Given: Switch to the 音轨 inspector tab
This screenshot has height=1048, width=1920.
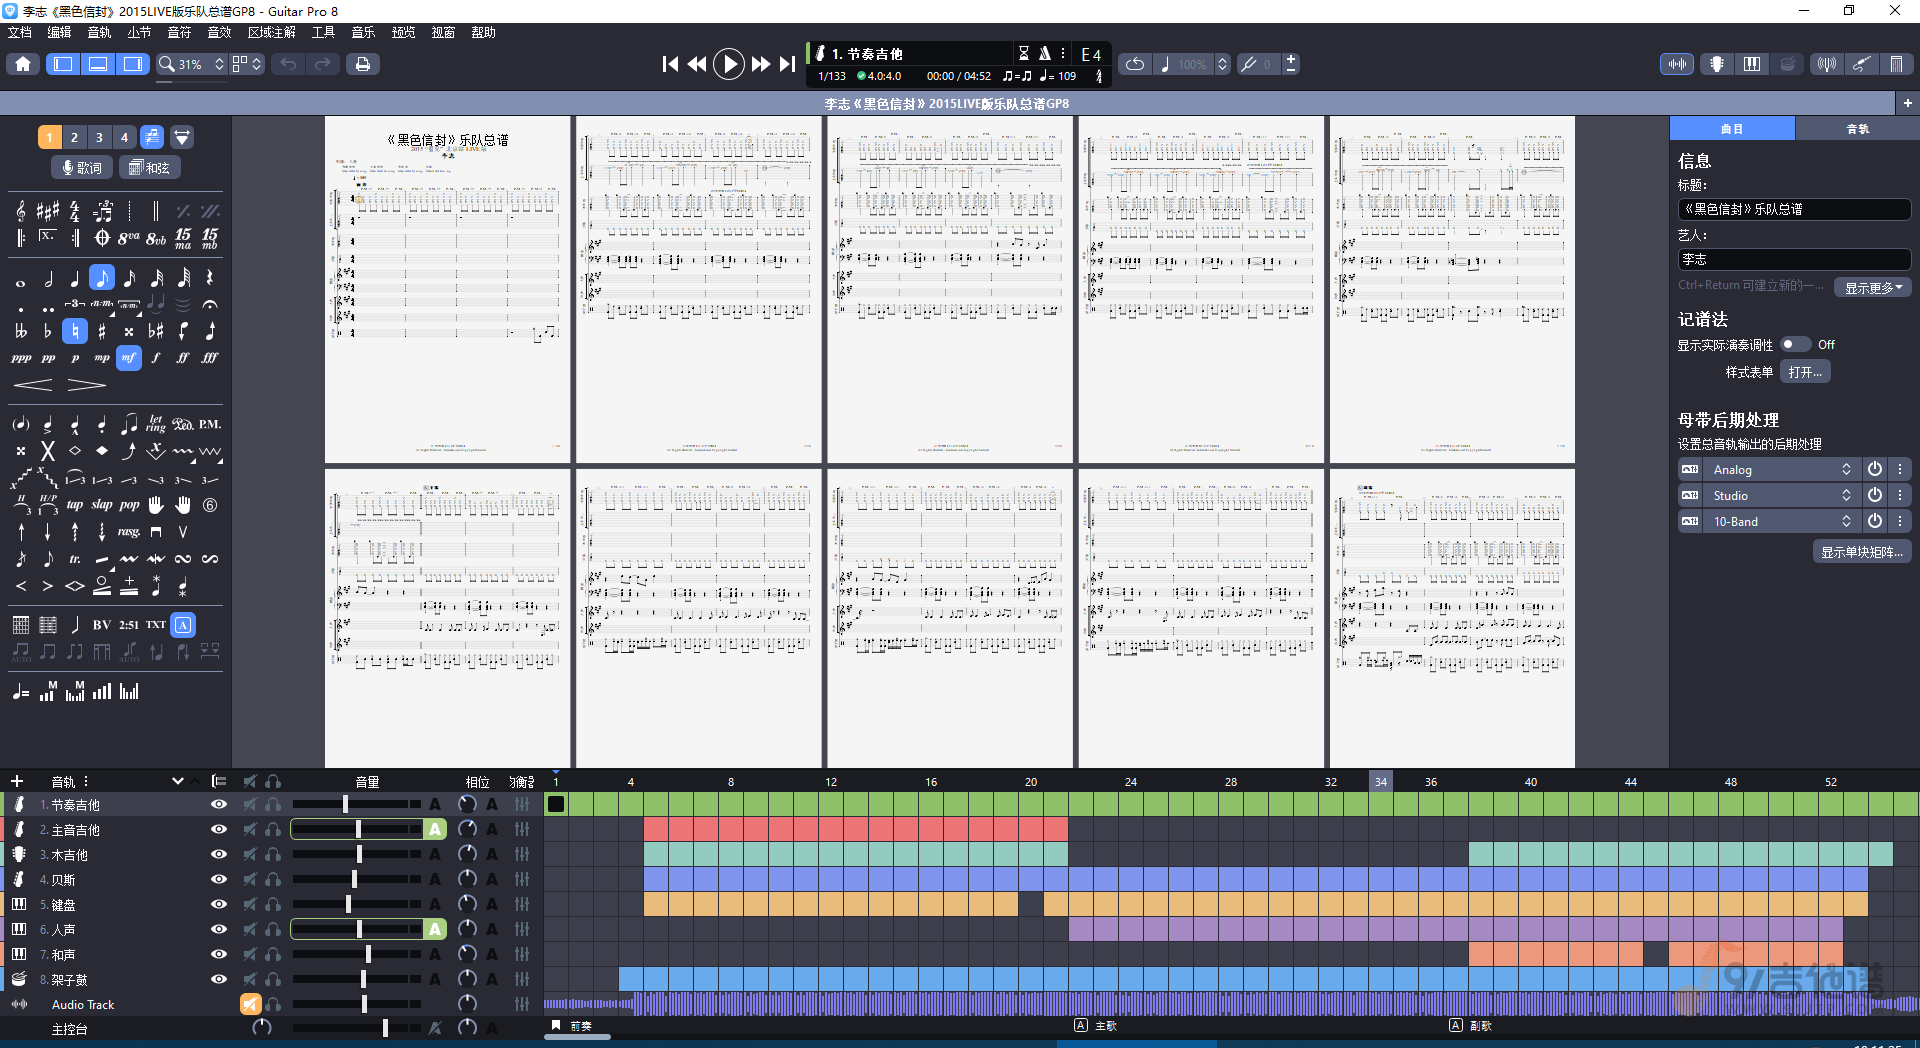Looking at the screenshot, I should 1857,128.
